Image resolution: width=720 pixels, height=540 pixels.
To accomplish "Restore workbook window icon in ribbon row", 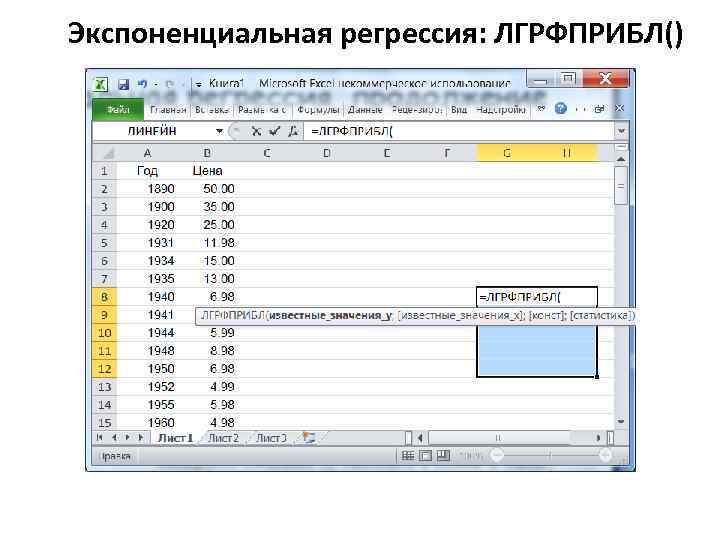I will tap(599, 109).
